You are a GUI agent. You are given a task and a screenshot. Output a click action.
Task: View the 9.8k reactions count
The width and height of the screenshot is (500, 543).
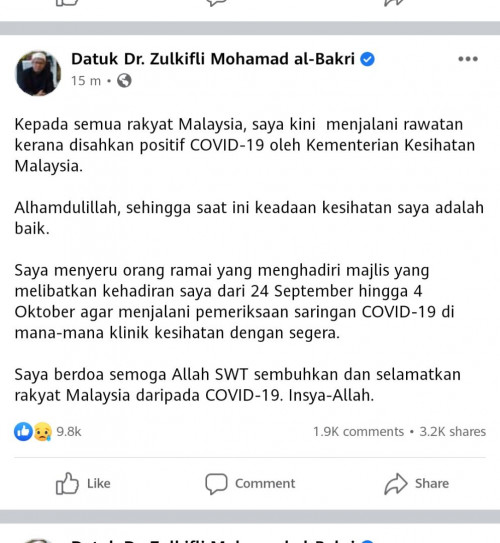[69, 432]
